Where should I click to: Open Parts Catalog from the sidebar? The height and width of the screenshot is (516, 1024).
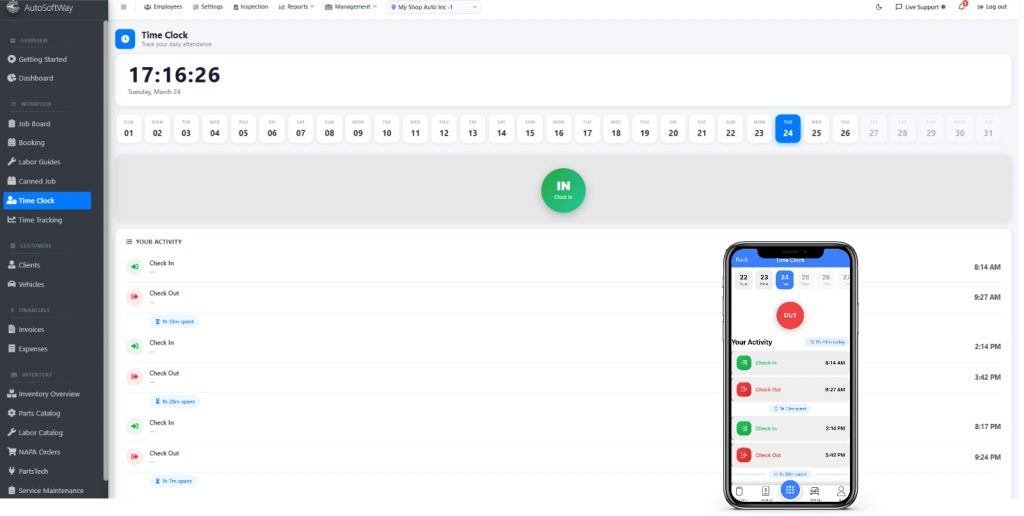[40, 413]
